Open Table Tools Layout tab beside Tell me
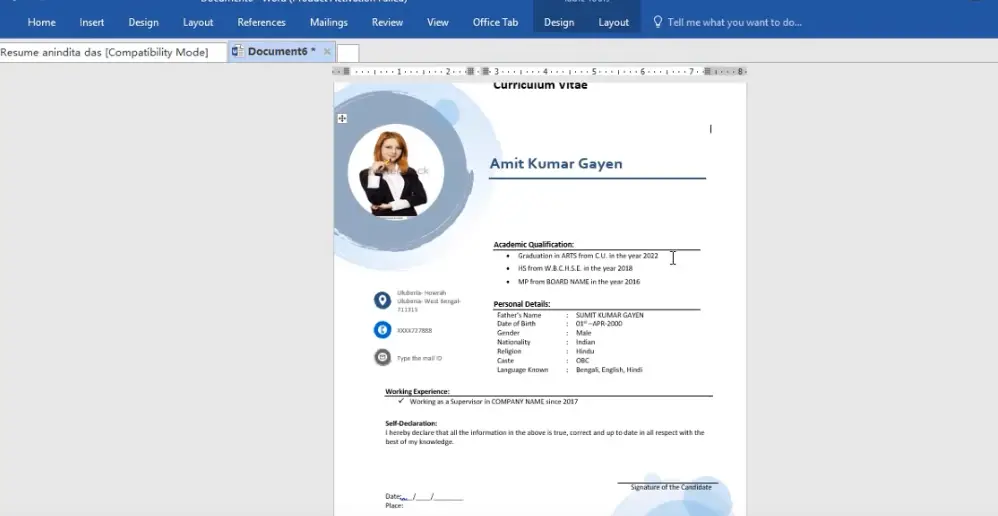The width and height of the screenshot is (998, 516). click(x=614, y=22)
